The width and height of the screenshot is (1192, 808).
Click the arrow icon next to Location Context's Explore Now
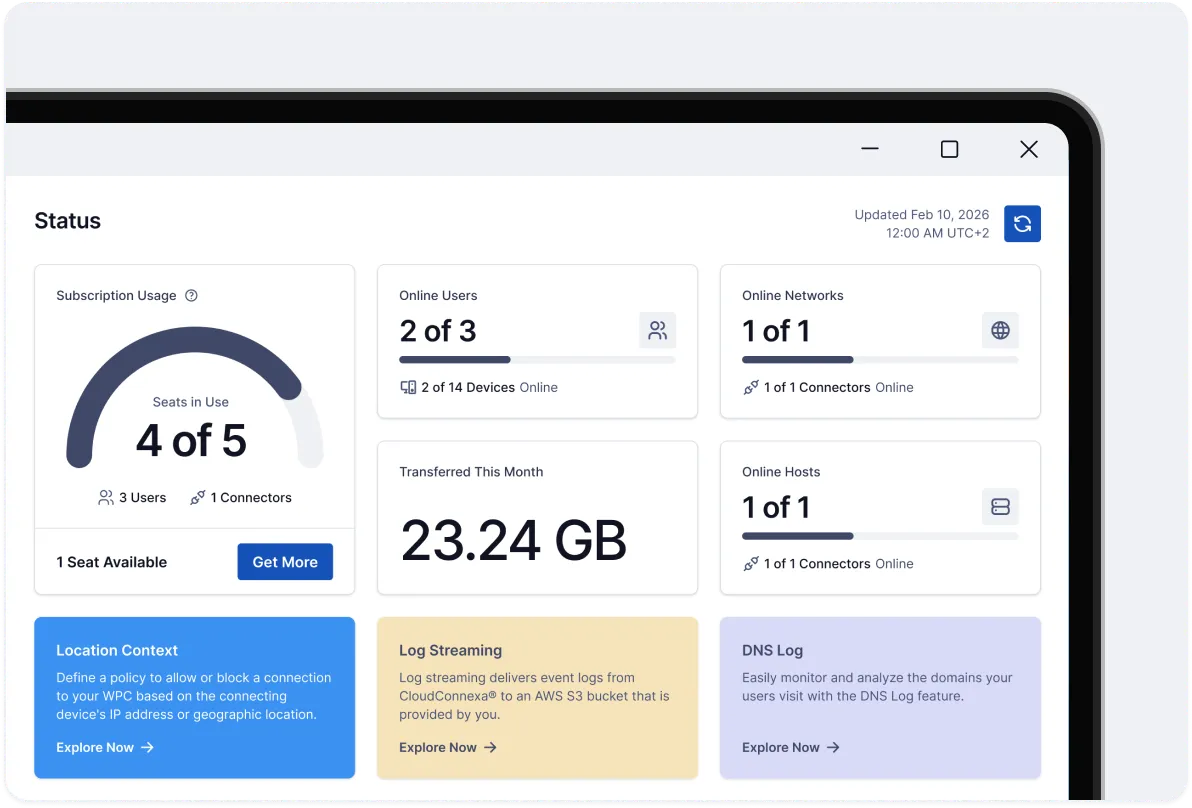146,747
